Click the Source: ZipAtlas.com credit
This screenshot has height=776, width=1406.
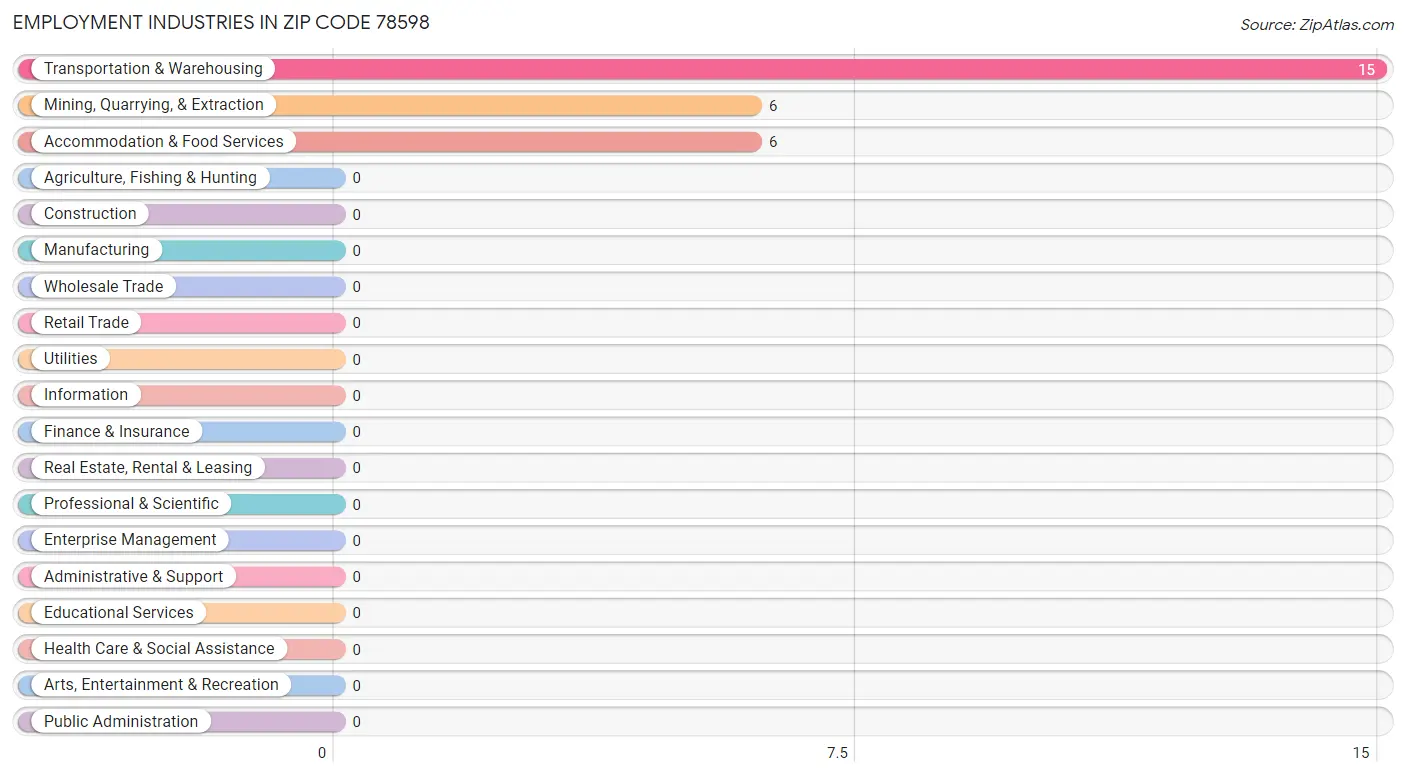(1317, 25)
